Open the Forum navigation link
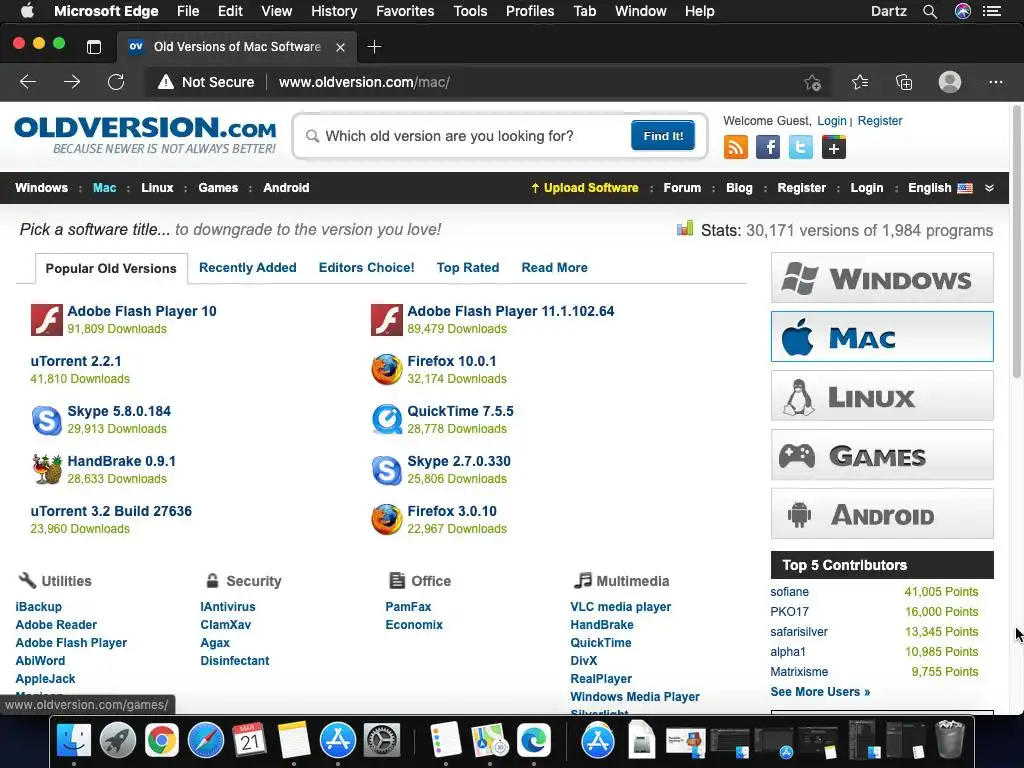1024x768 pixels. [682, 188]
